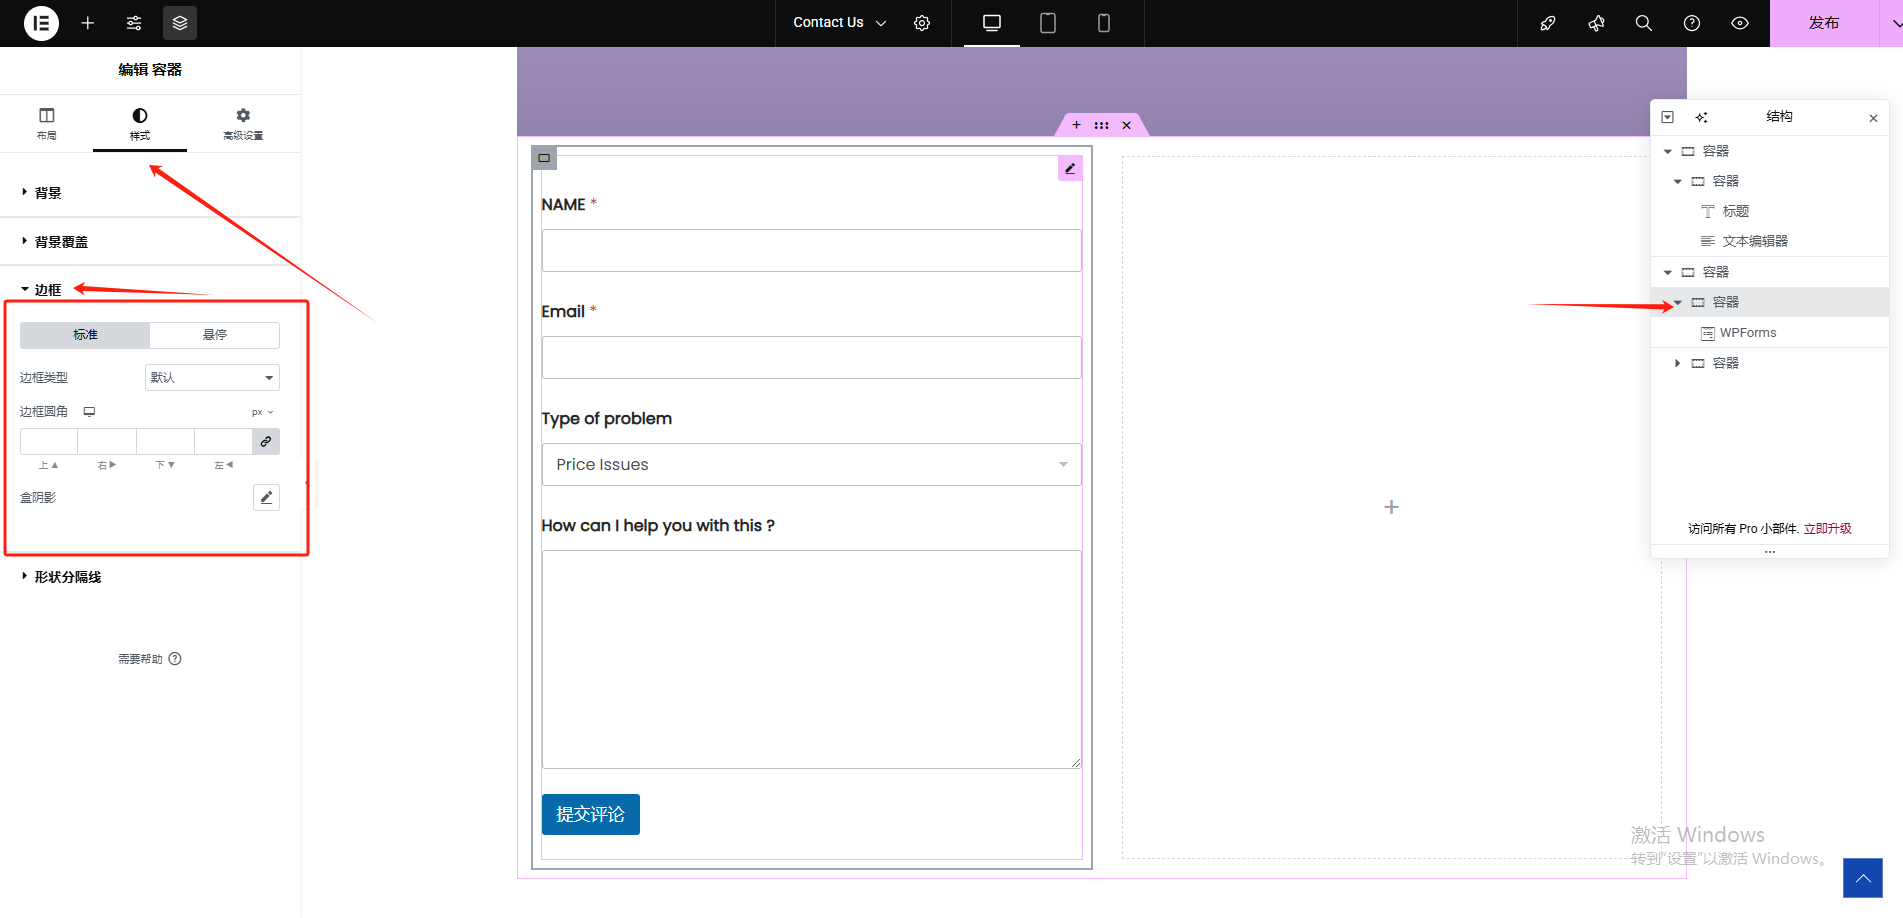Switch to tablet preview mode
Image resolution: width=1903 pixels, height=918 pixels.
pos(1047,23)
